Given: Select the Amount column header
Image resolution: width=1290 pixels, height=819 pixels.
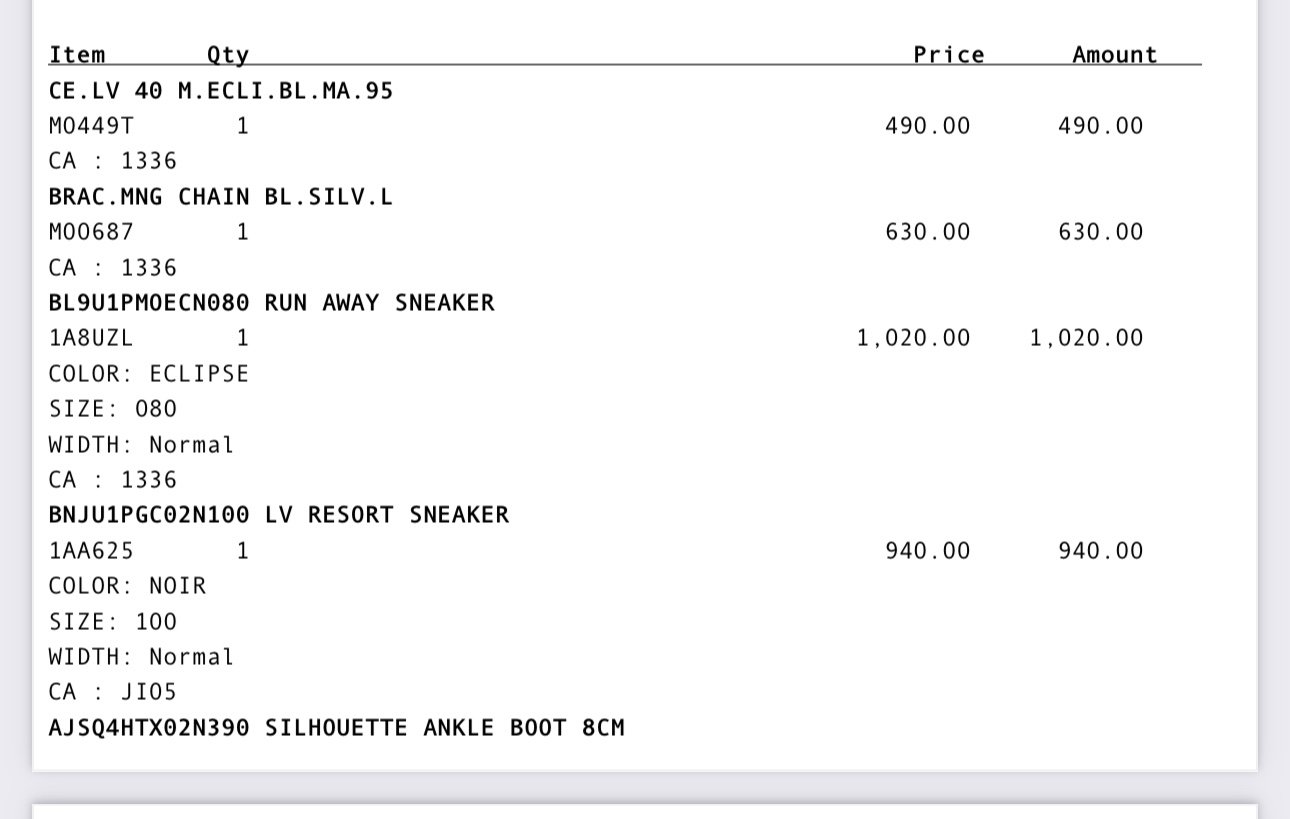Looking at the screenshot, I should pyautogui.click(x=1115, y=54).
